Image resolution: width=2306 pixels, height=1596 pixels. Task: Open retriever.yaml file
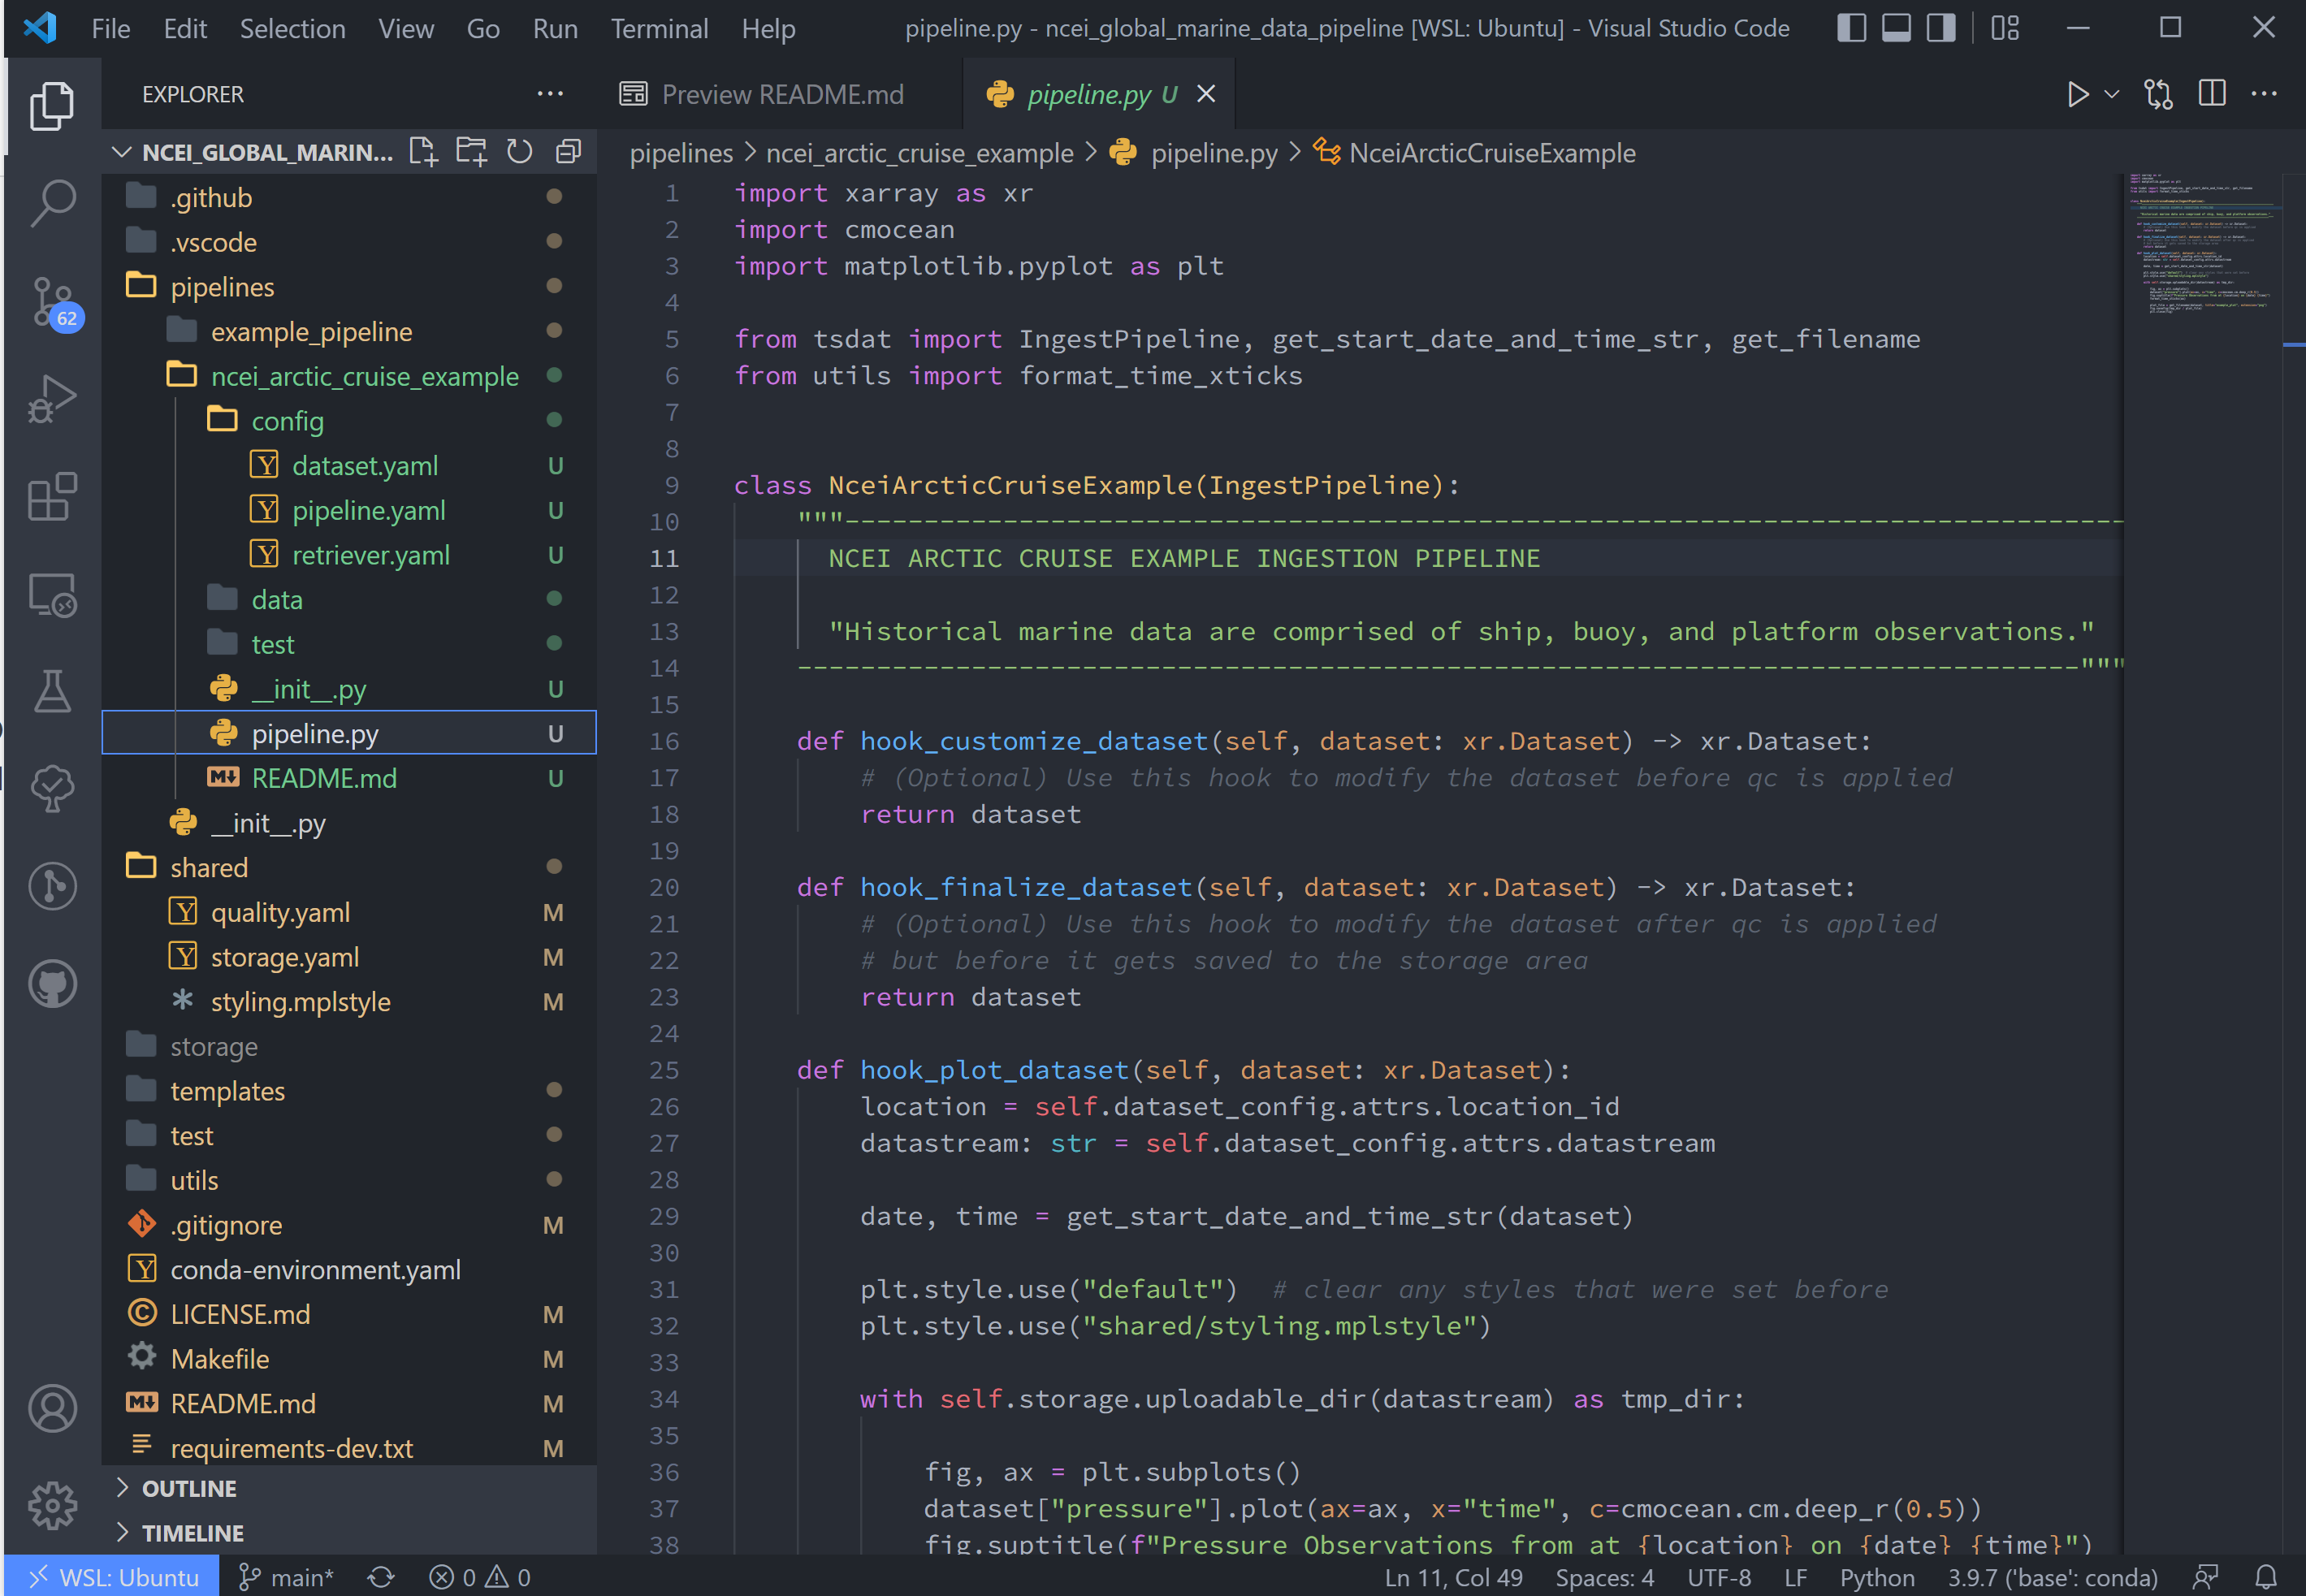(350, 555)
